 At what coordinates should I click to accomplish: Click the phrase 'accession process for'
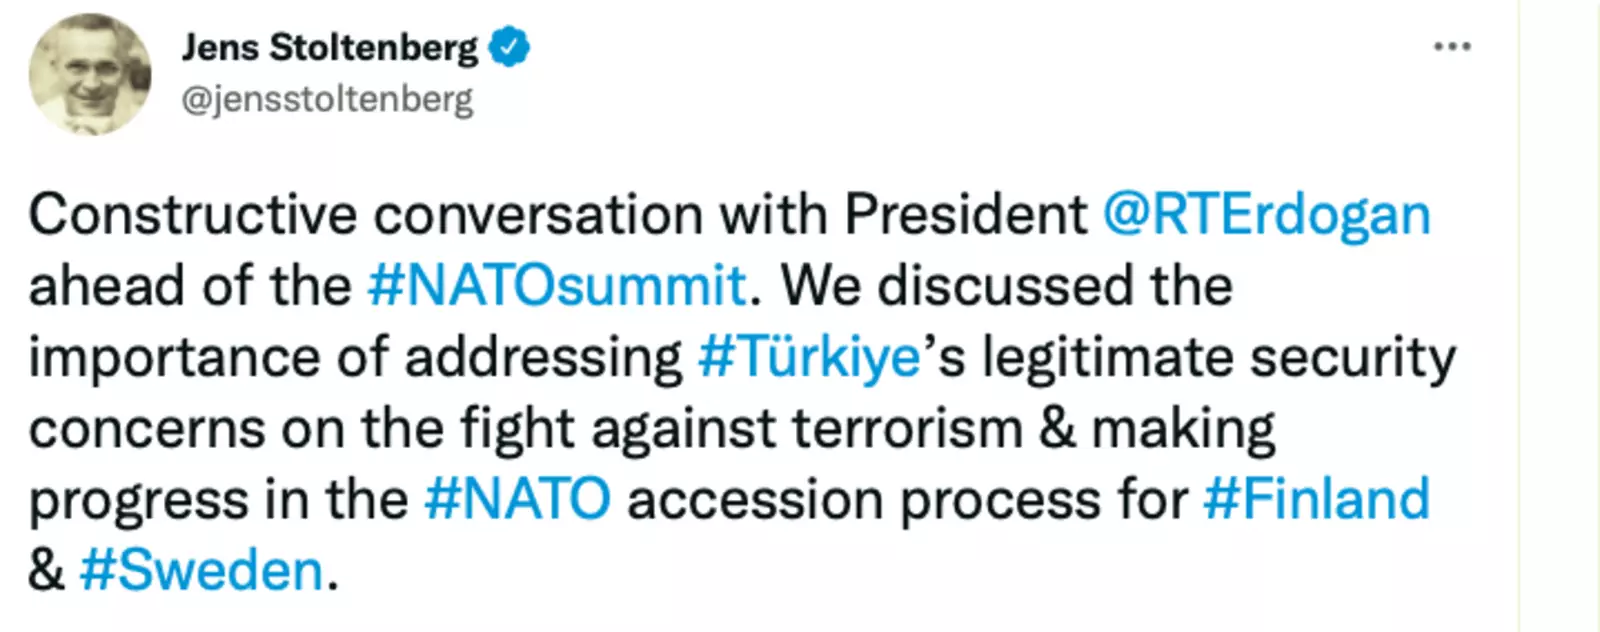point(907,499)
